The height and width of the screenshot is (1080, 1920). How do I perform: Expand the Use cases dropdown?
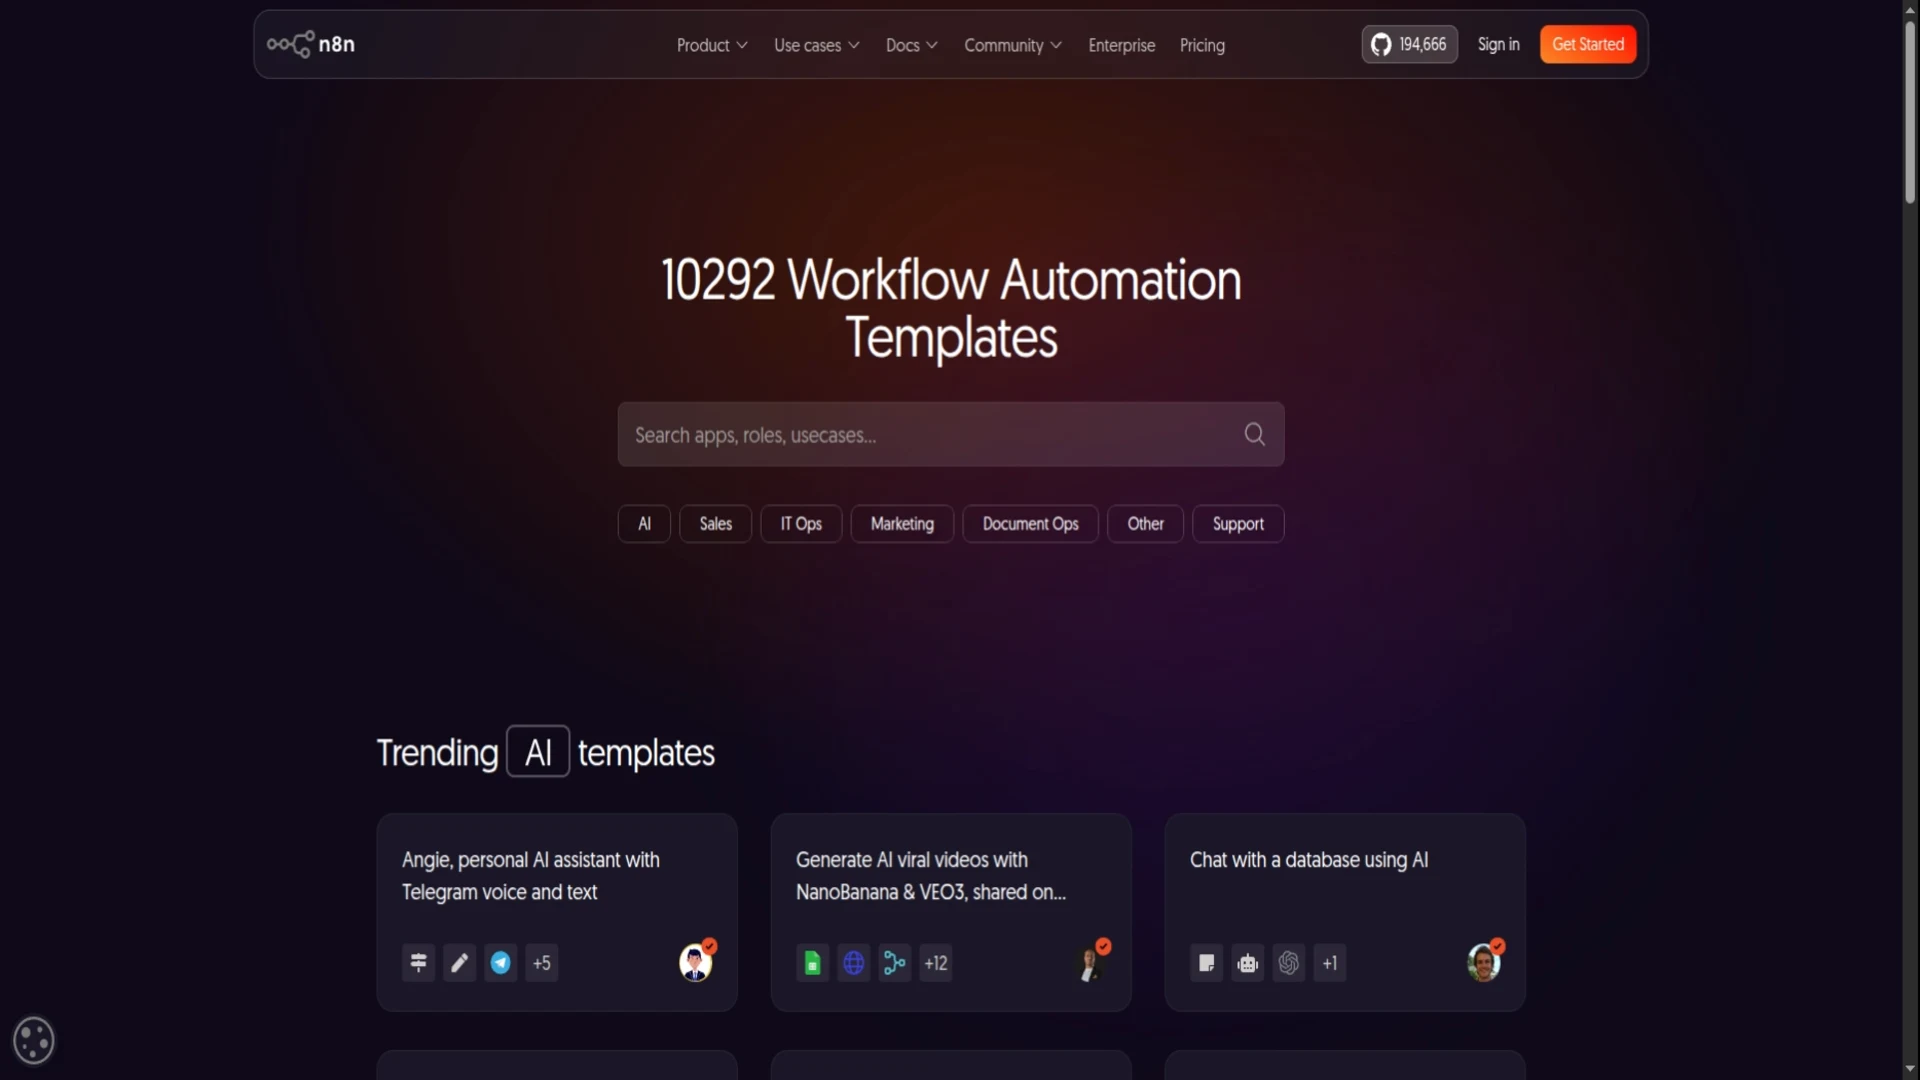tap(817, 45)
